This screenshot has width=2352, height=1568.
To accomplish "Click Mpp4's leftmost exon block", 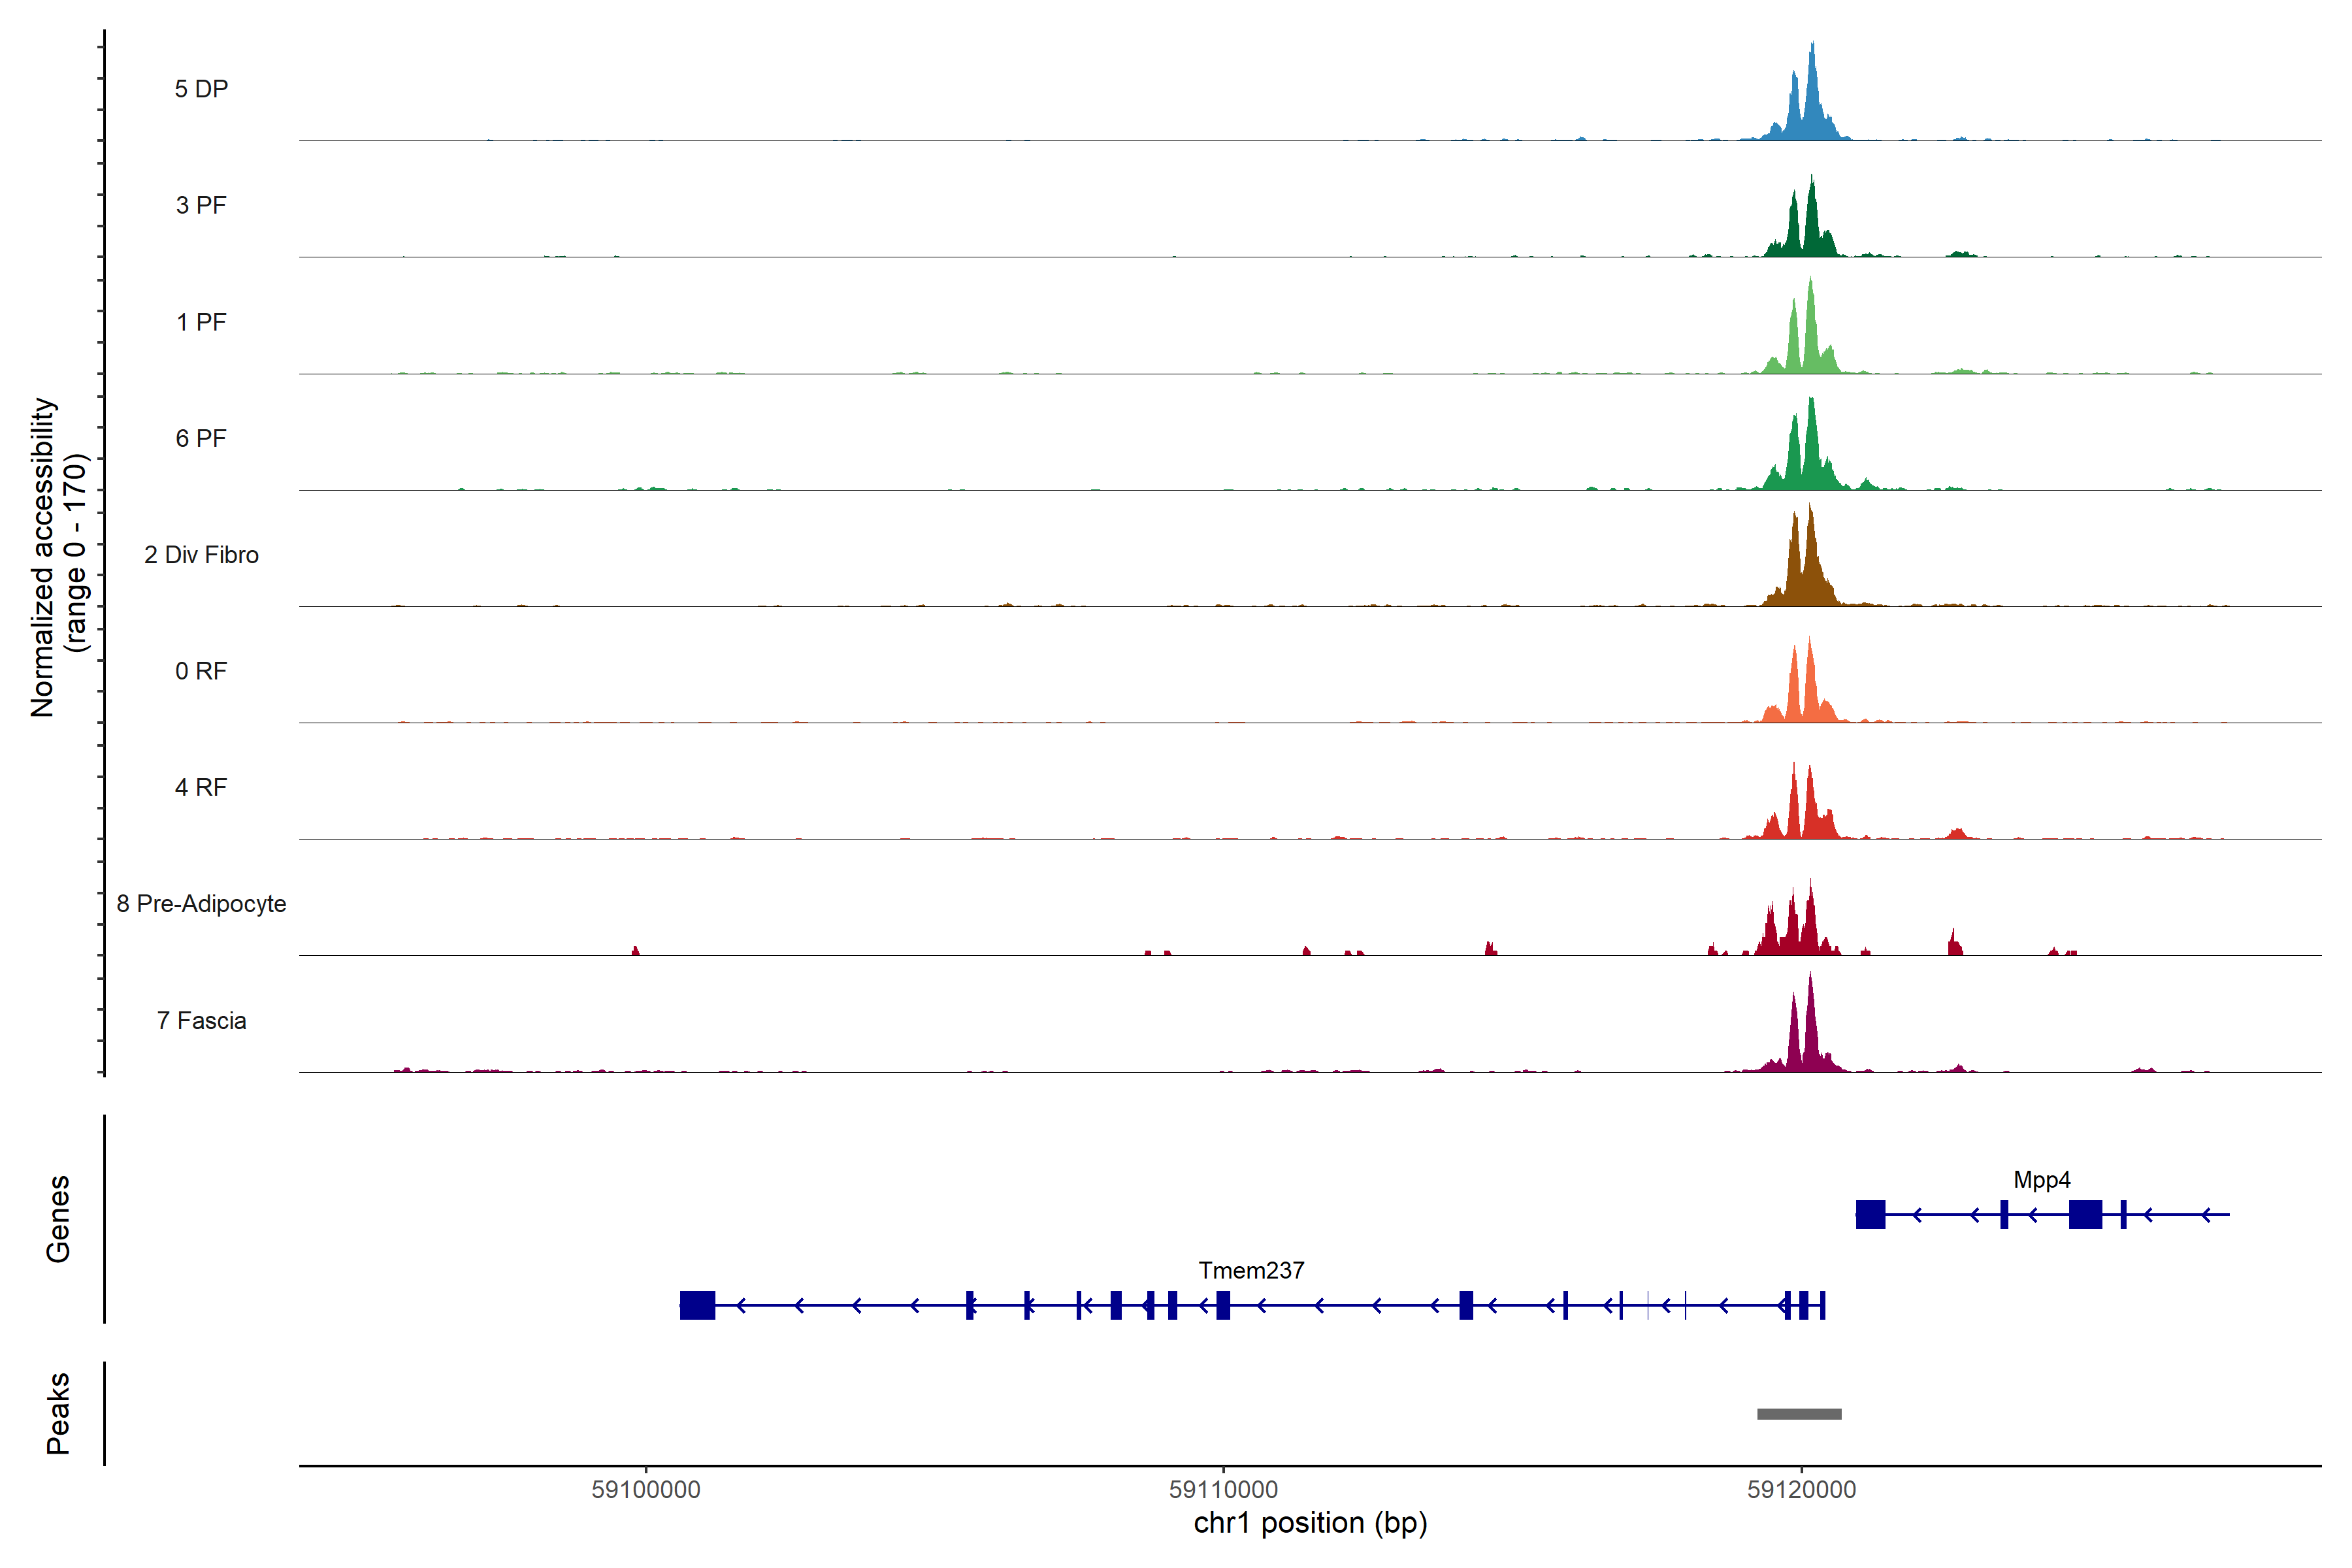I will point(1870,1214).
